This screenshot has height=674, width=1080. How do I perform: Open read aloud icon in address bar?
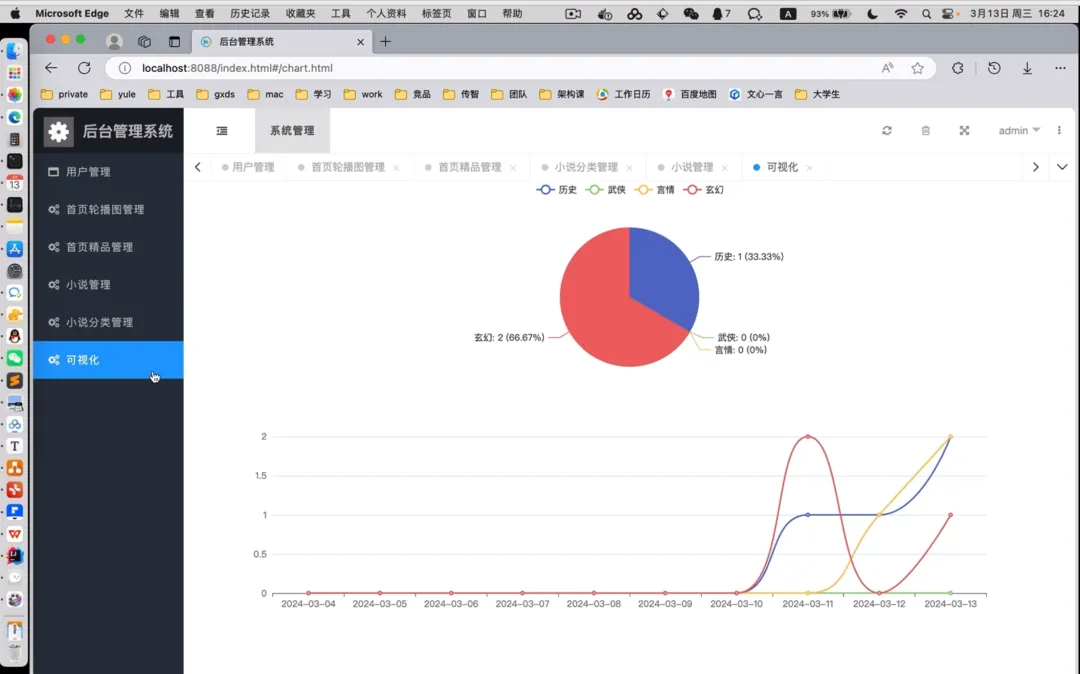coord(887,67)
